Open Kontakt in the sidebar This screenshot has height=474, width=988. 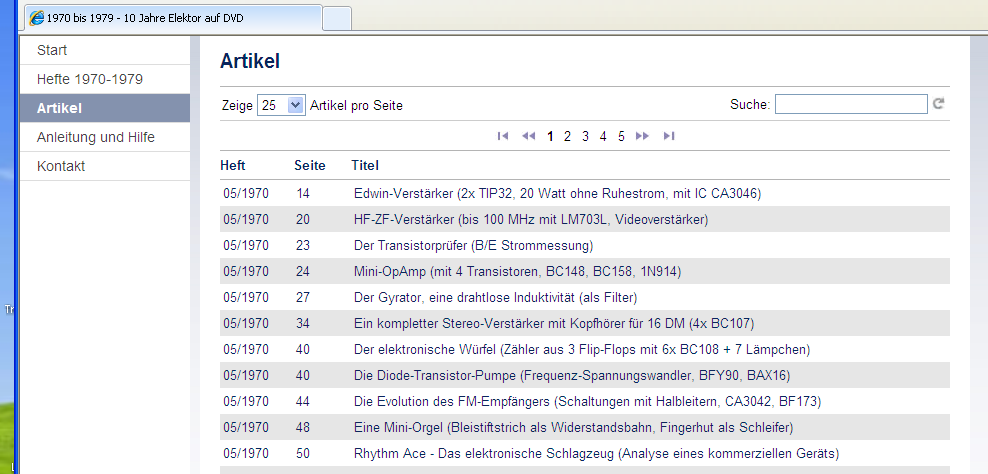pyautogui.click(x=105, y=166)
